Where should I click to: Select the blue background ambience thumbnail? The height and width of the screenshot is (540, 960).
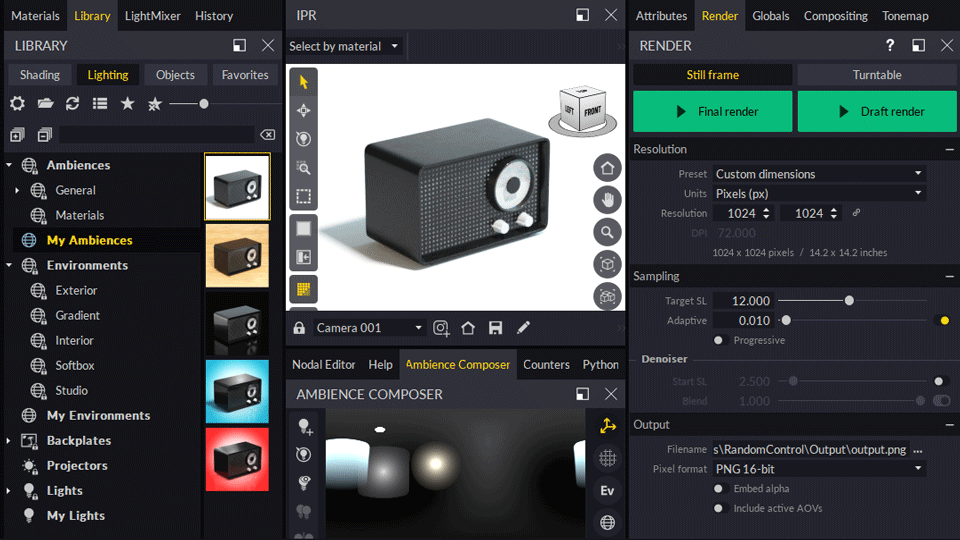[238, 392]
